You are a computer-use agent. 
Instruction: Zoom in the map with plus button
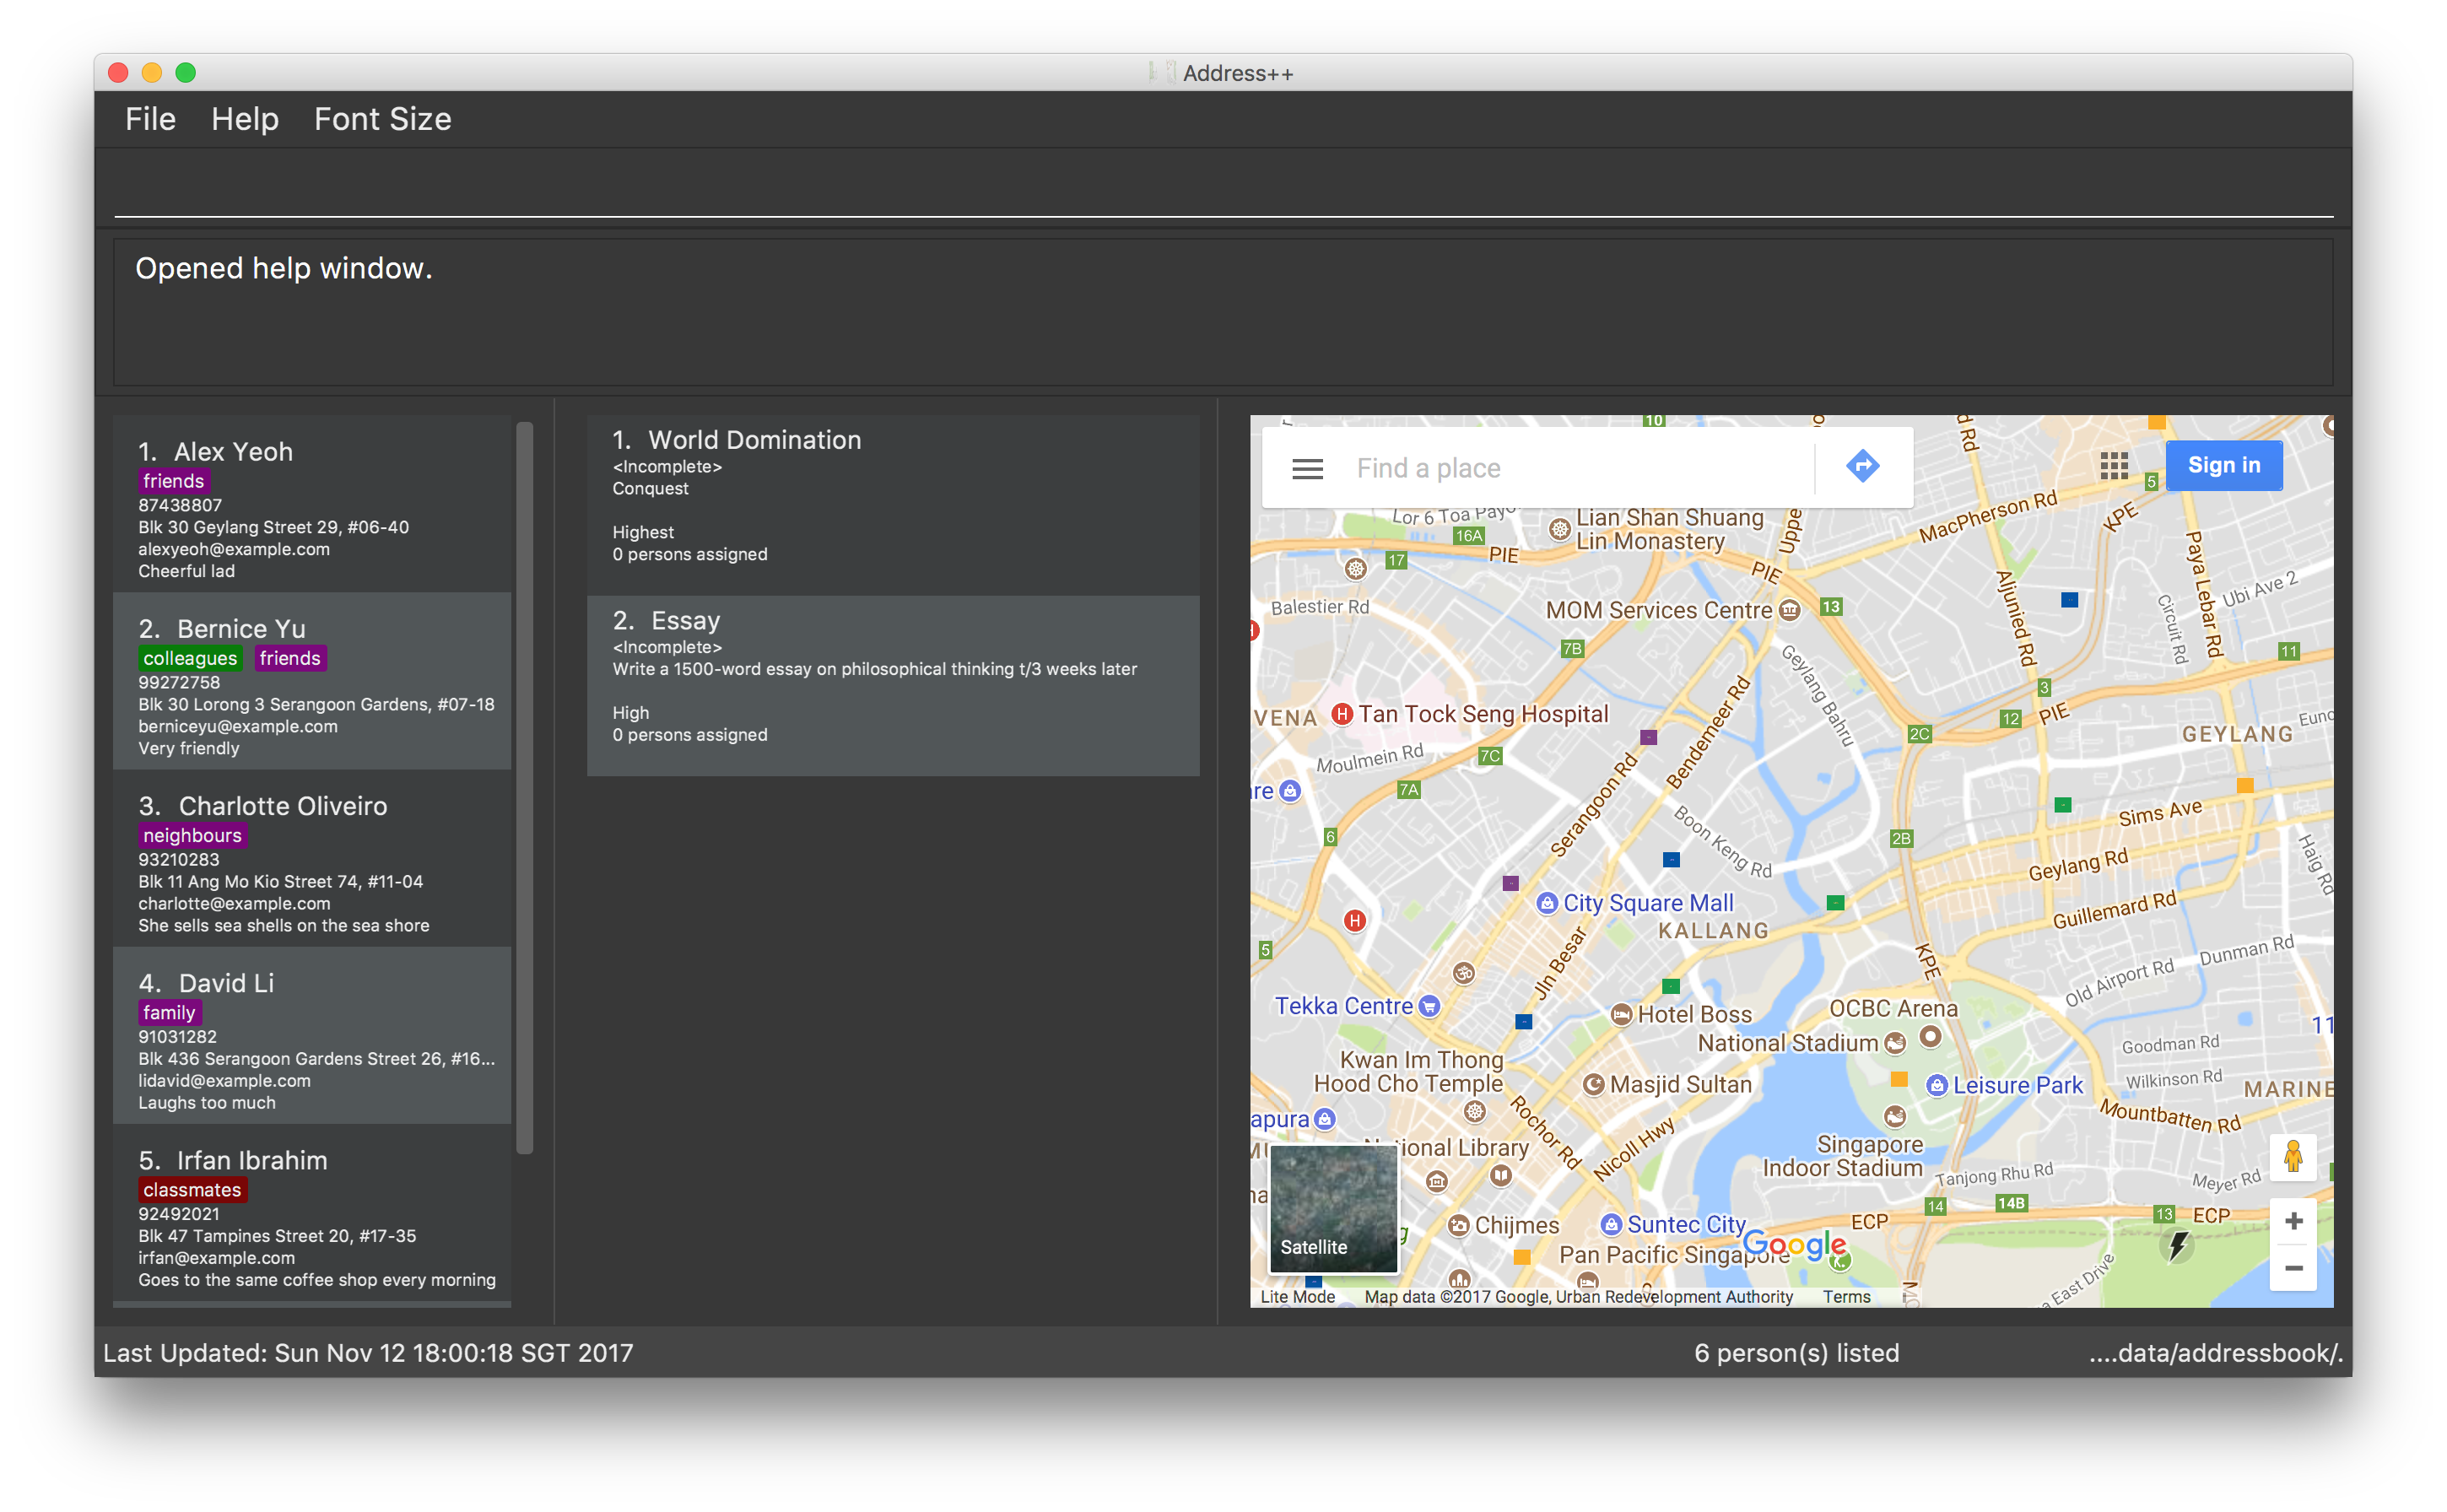point(2293,1221)
